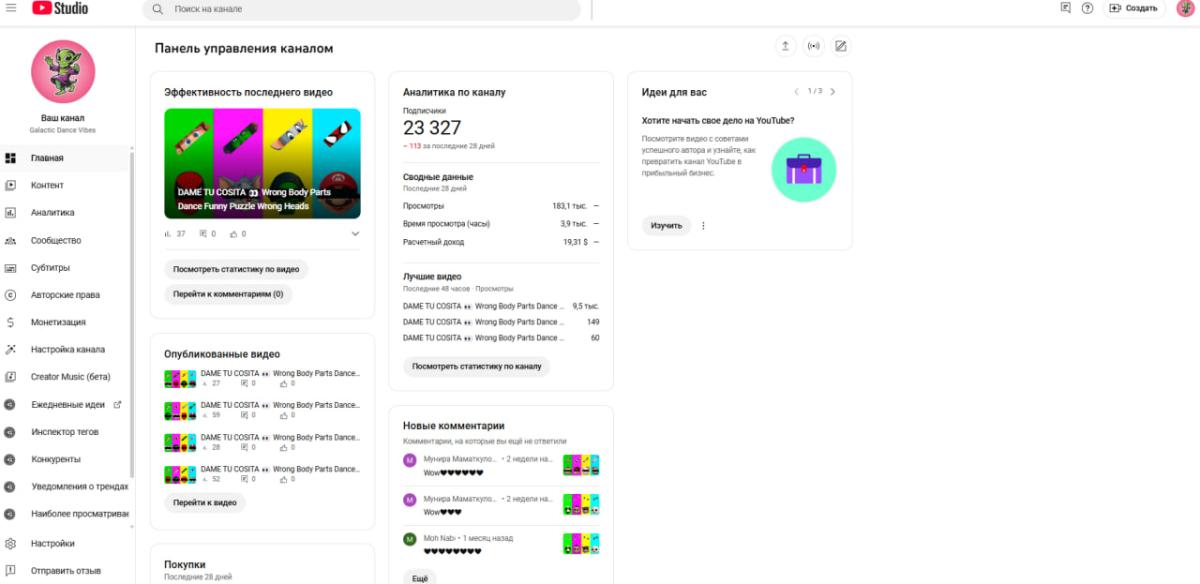This screenshot has height=584, width=1200.
Task: Click the search field Поиск на канале
Action: coord(362,9)
